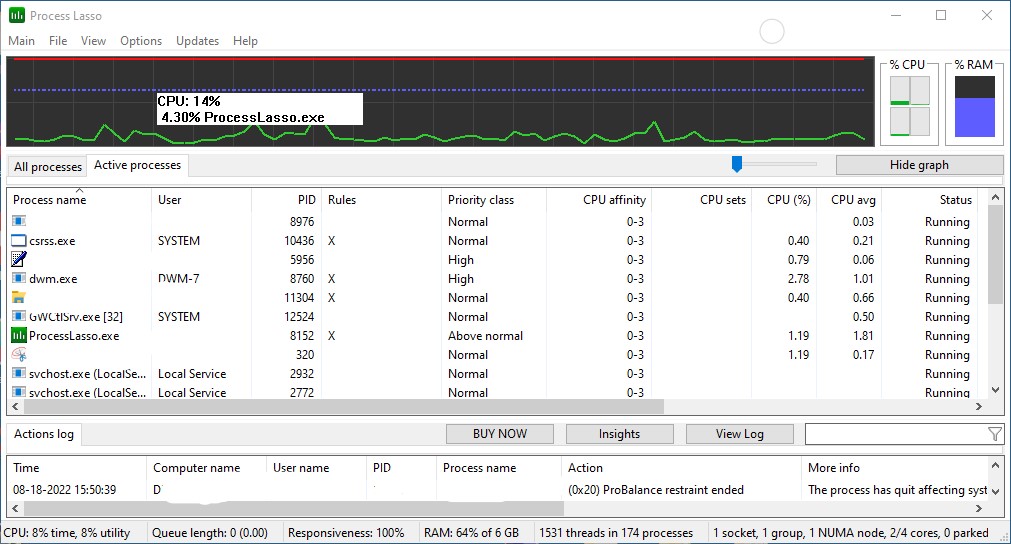Click the actions log scroll right arrow
The height and width of the screenshot is (544, 1011).
[x=979, y=509]
